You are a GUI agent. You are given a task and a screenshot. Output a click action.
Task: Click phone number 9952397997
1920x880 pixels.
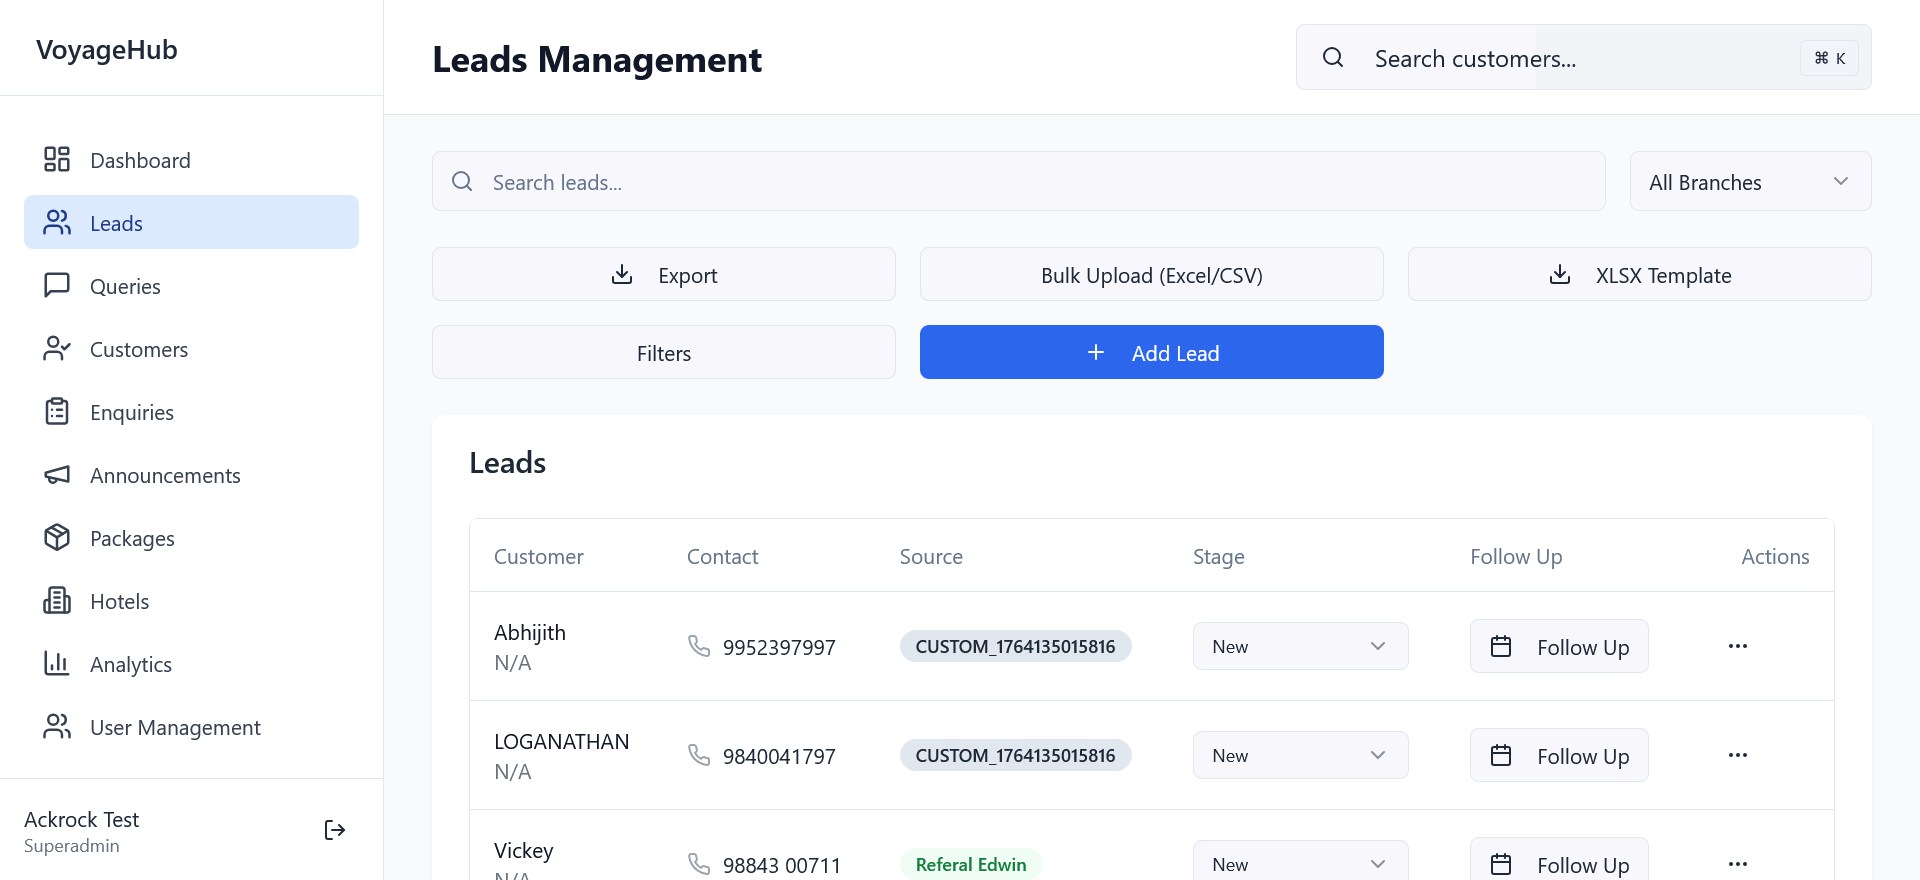point(779,647)
